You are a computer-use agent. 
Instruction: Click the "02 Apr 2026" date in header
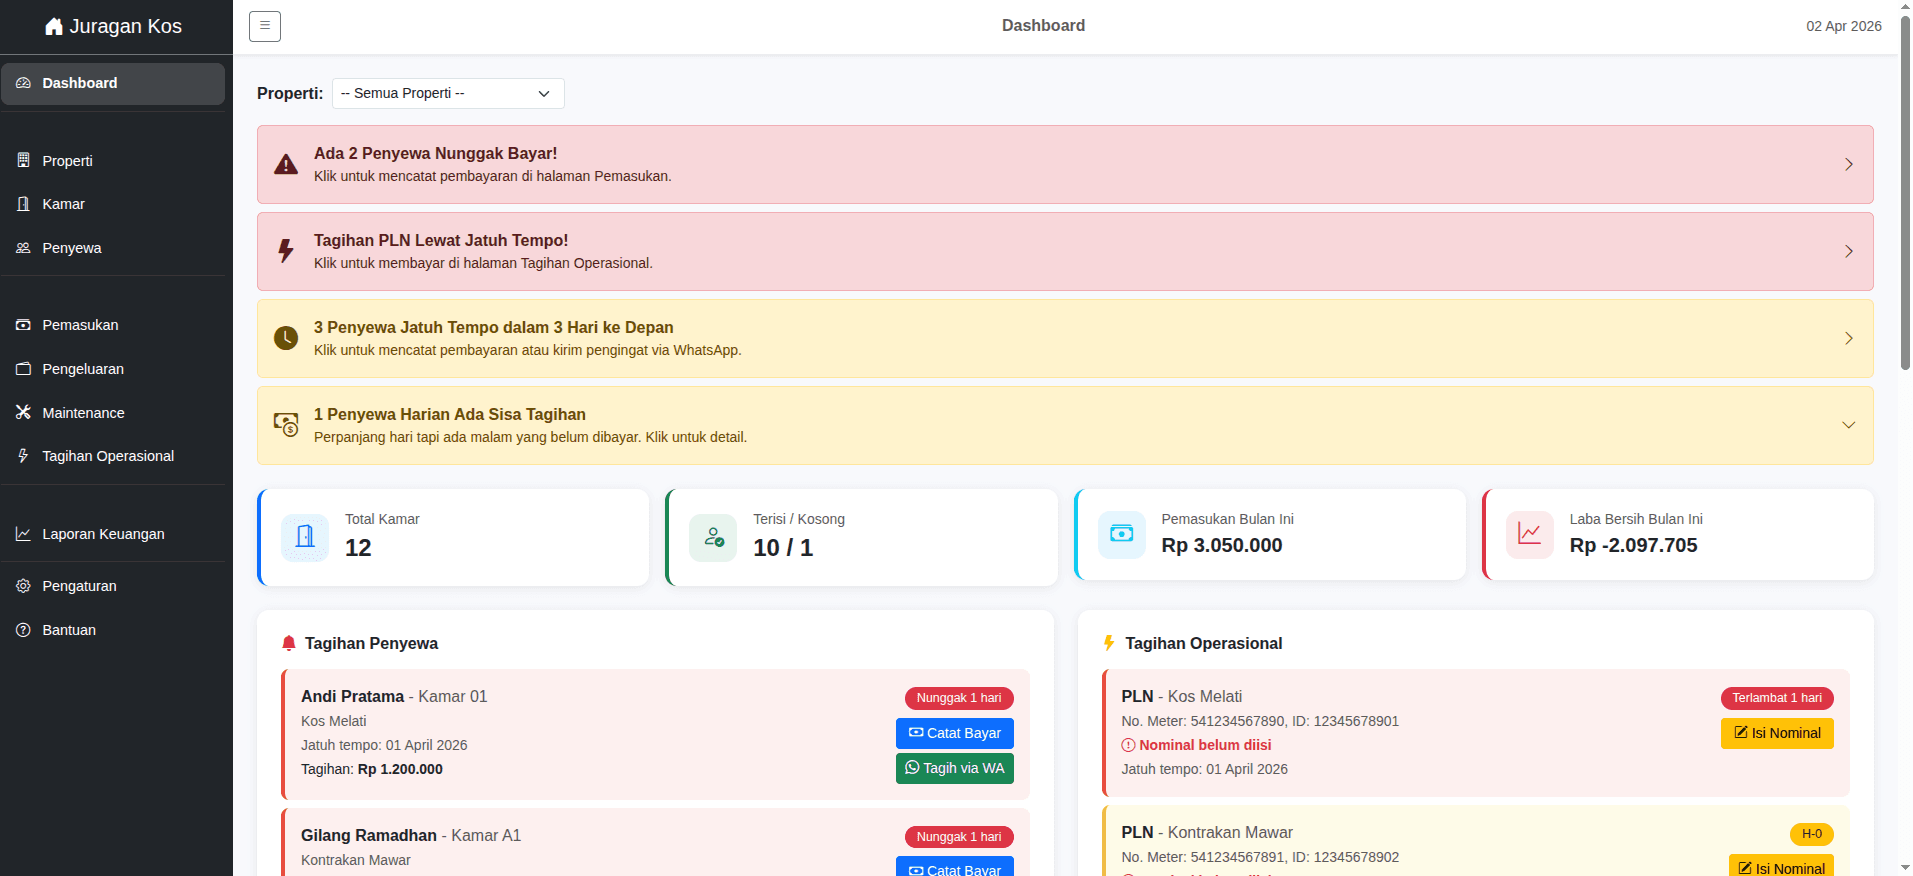pyautogui.click(x=1844, y=26)
